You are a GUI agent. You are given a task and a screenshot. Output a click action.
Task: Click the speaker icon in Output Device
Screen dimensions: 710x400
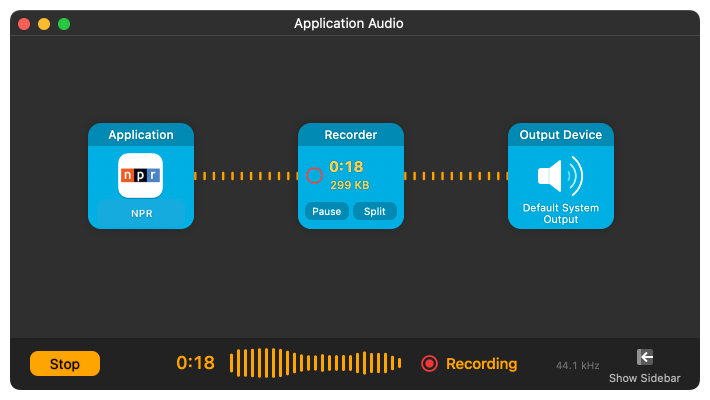tap(561, 176)
